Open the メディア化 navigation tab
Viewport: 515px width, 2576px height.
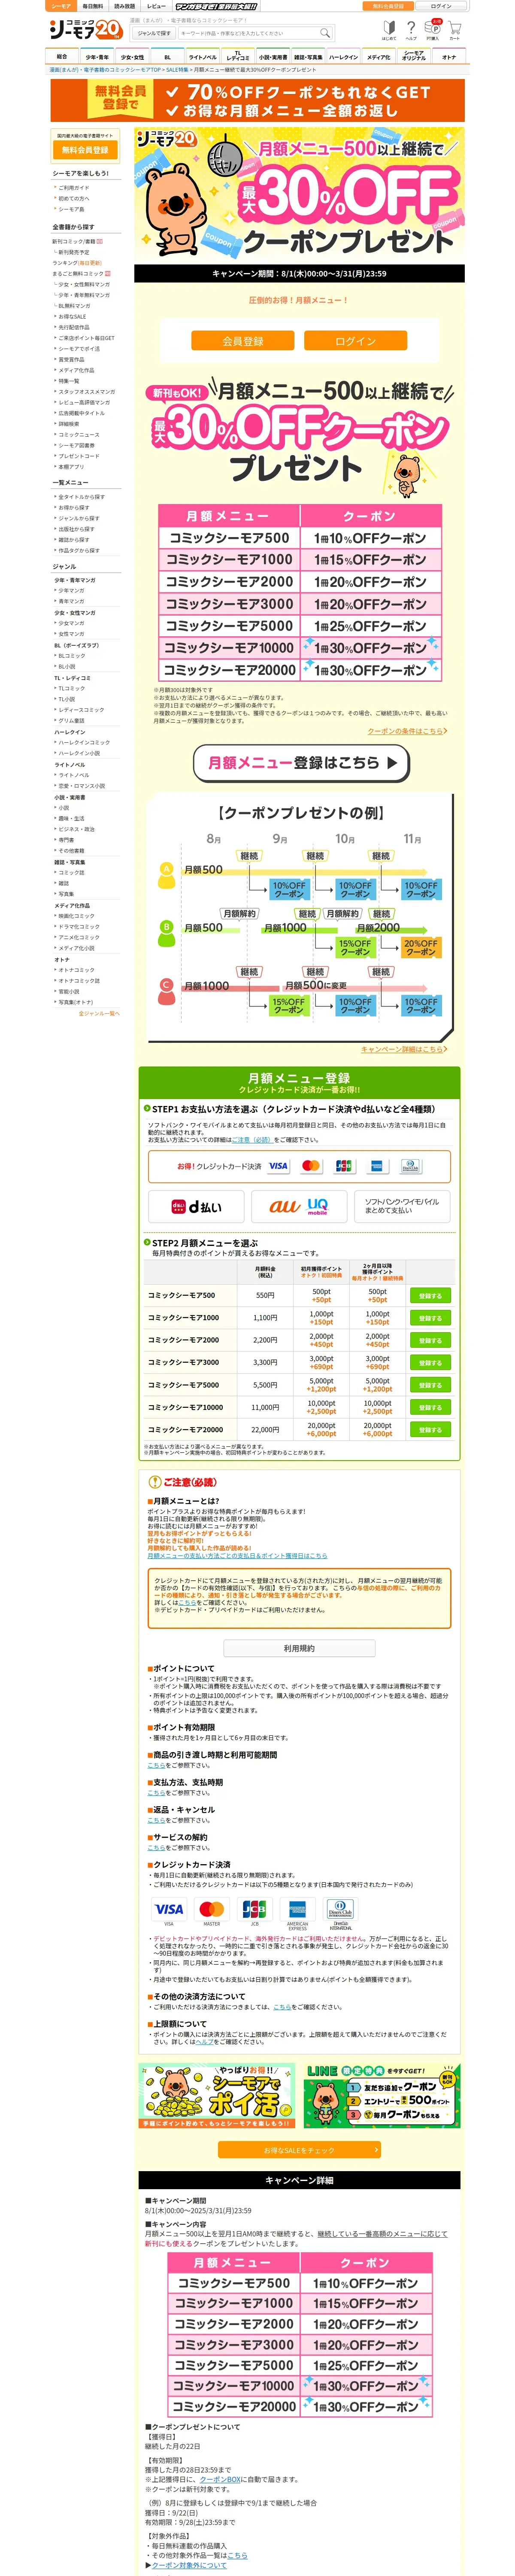(x=378, y=57)
